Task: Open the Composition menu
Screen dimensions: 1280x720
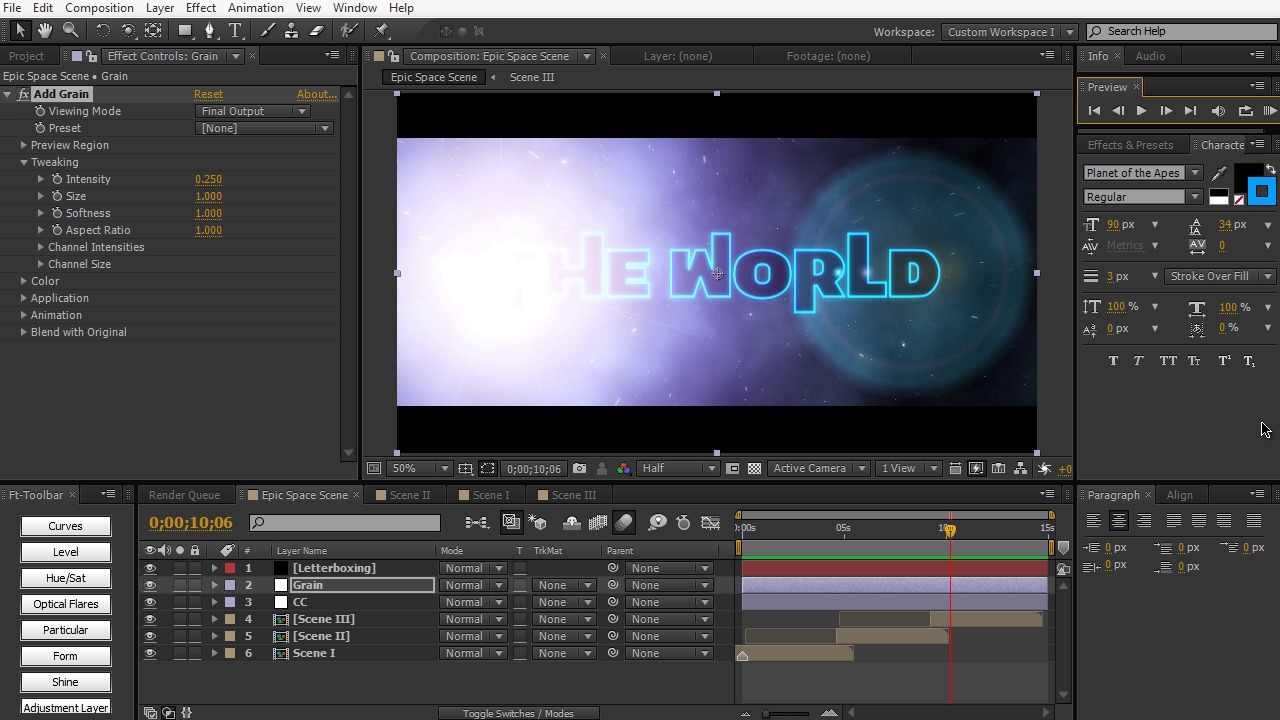Action: tap(99, 8)
